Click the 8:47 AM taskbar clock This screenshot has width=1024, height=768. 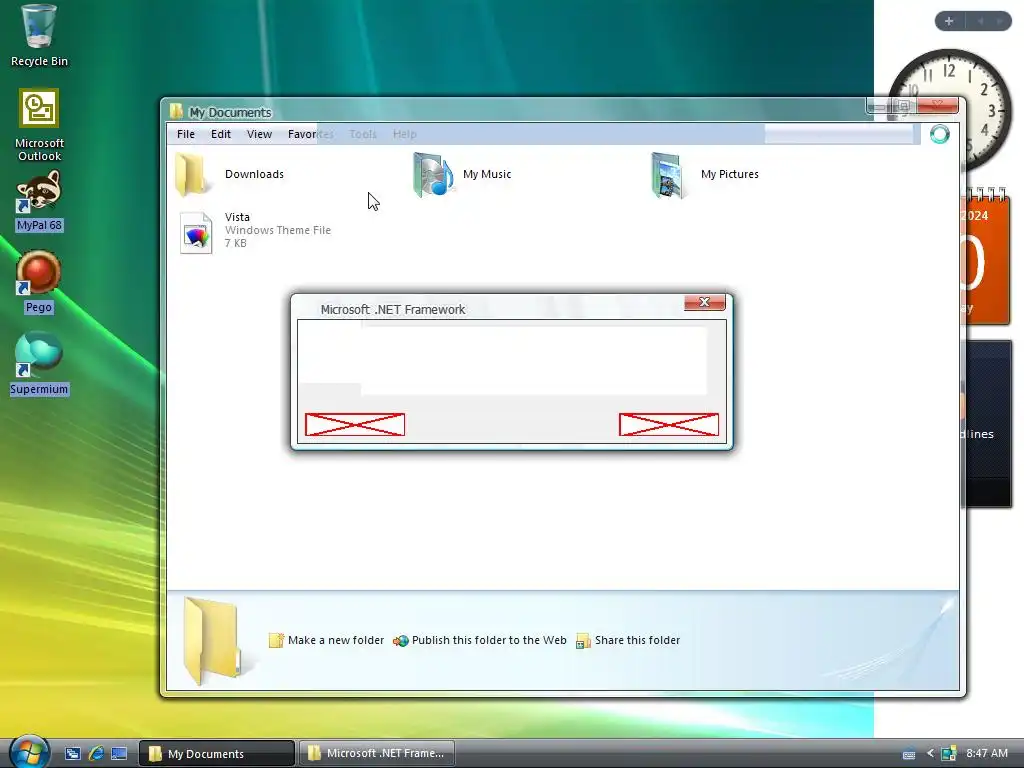[x=987, y=754]
